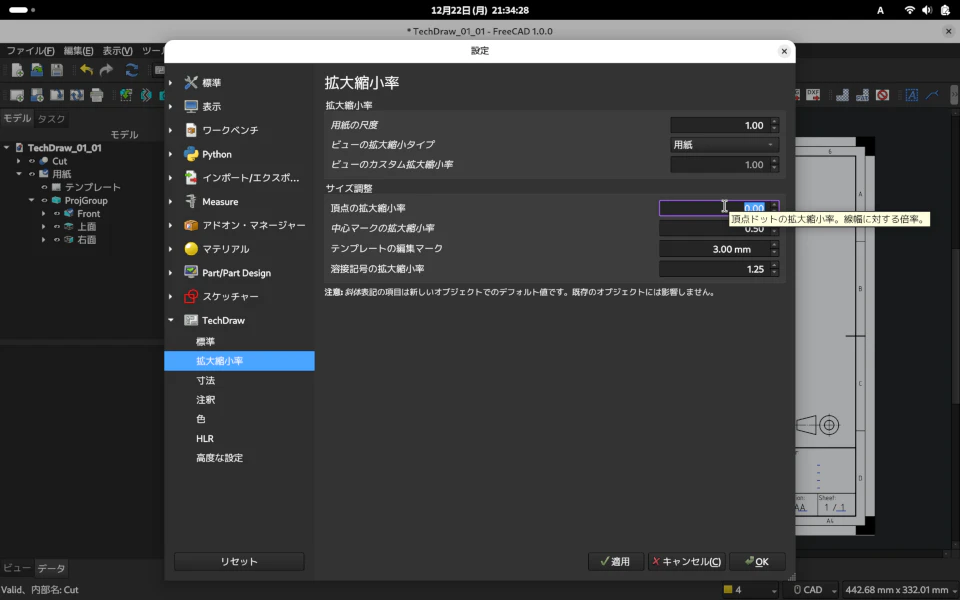Expand the アドオン・マネージャー category arrow

pyautogui.click(x=171, y=225)
